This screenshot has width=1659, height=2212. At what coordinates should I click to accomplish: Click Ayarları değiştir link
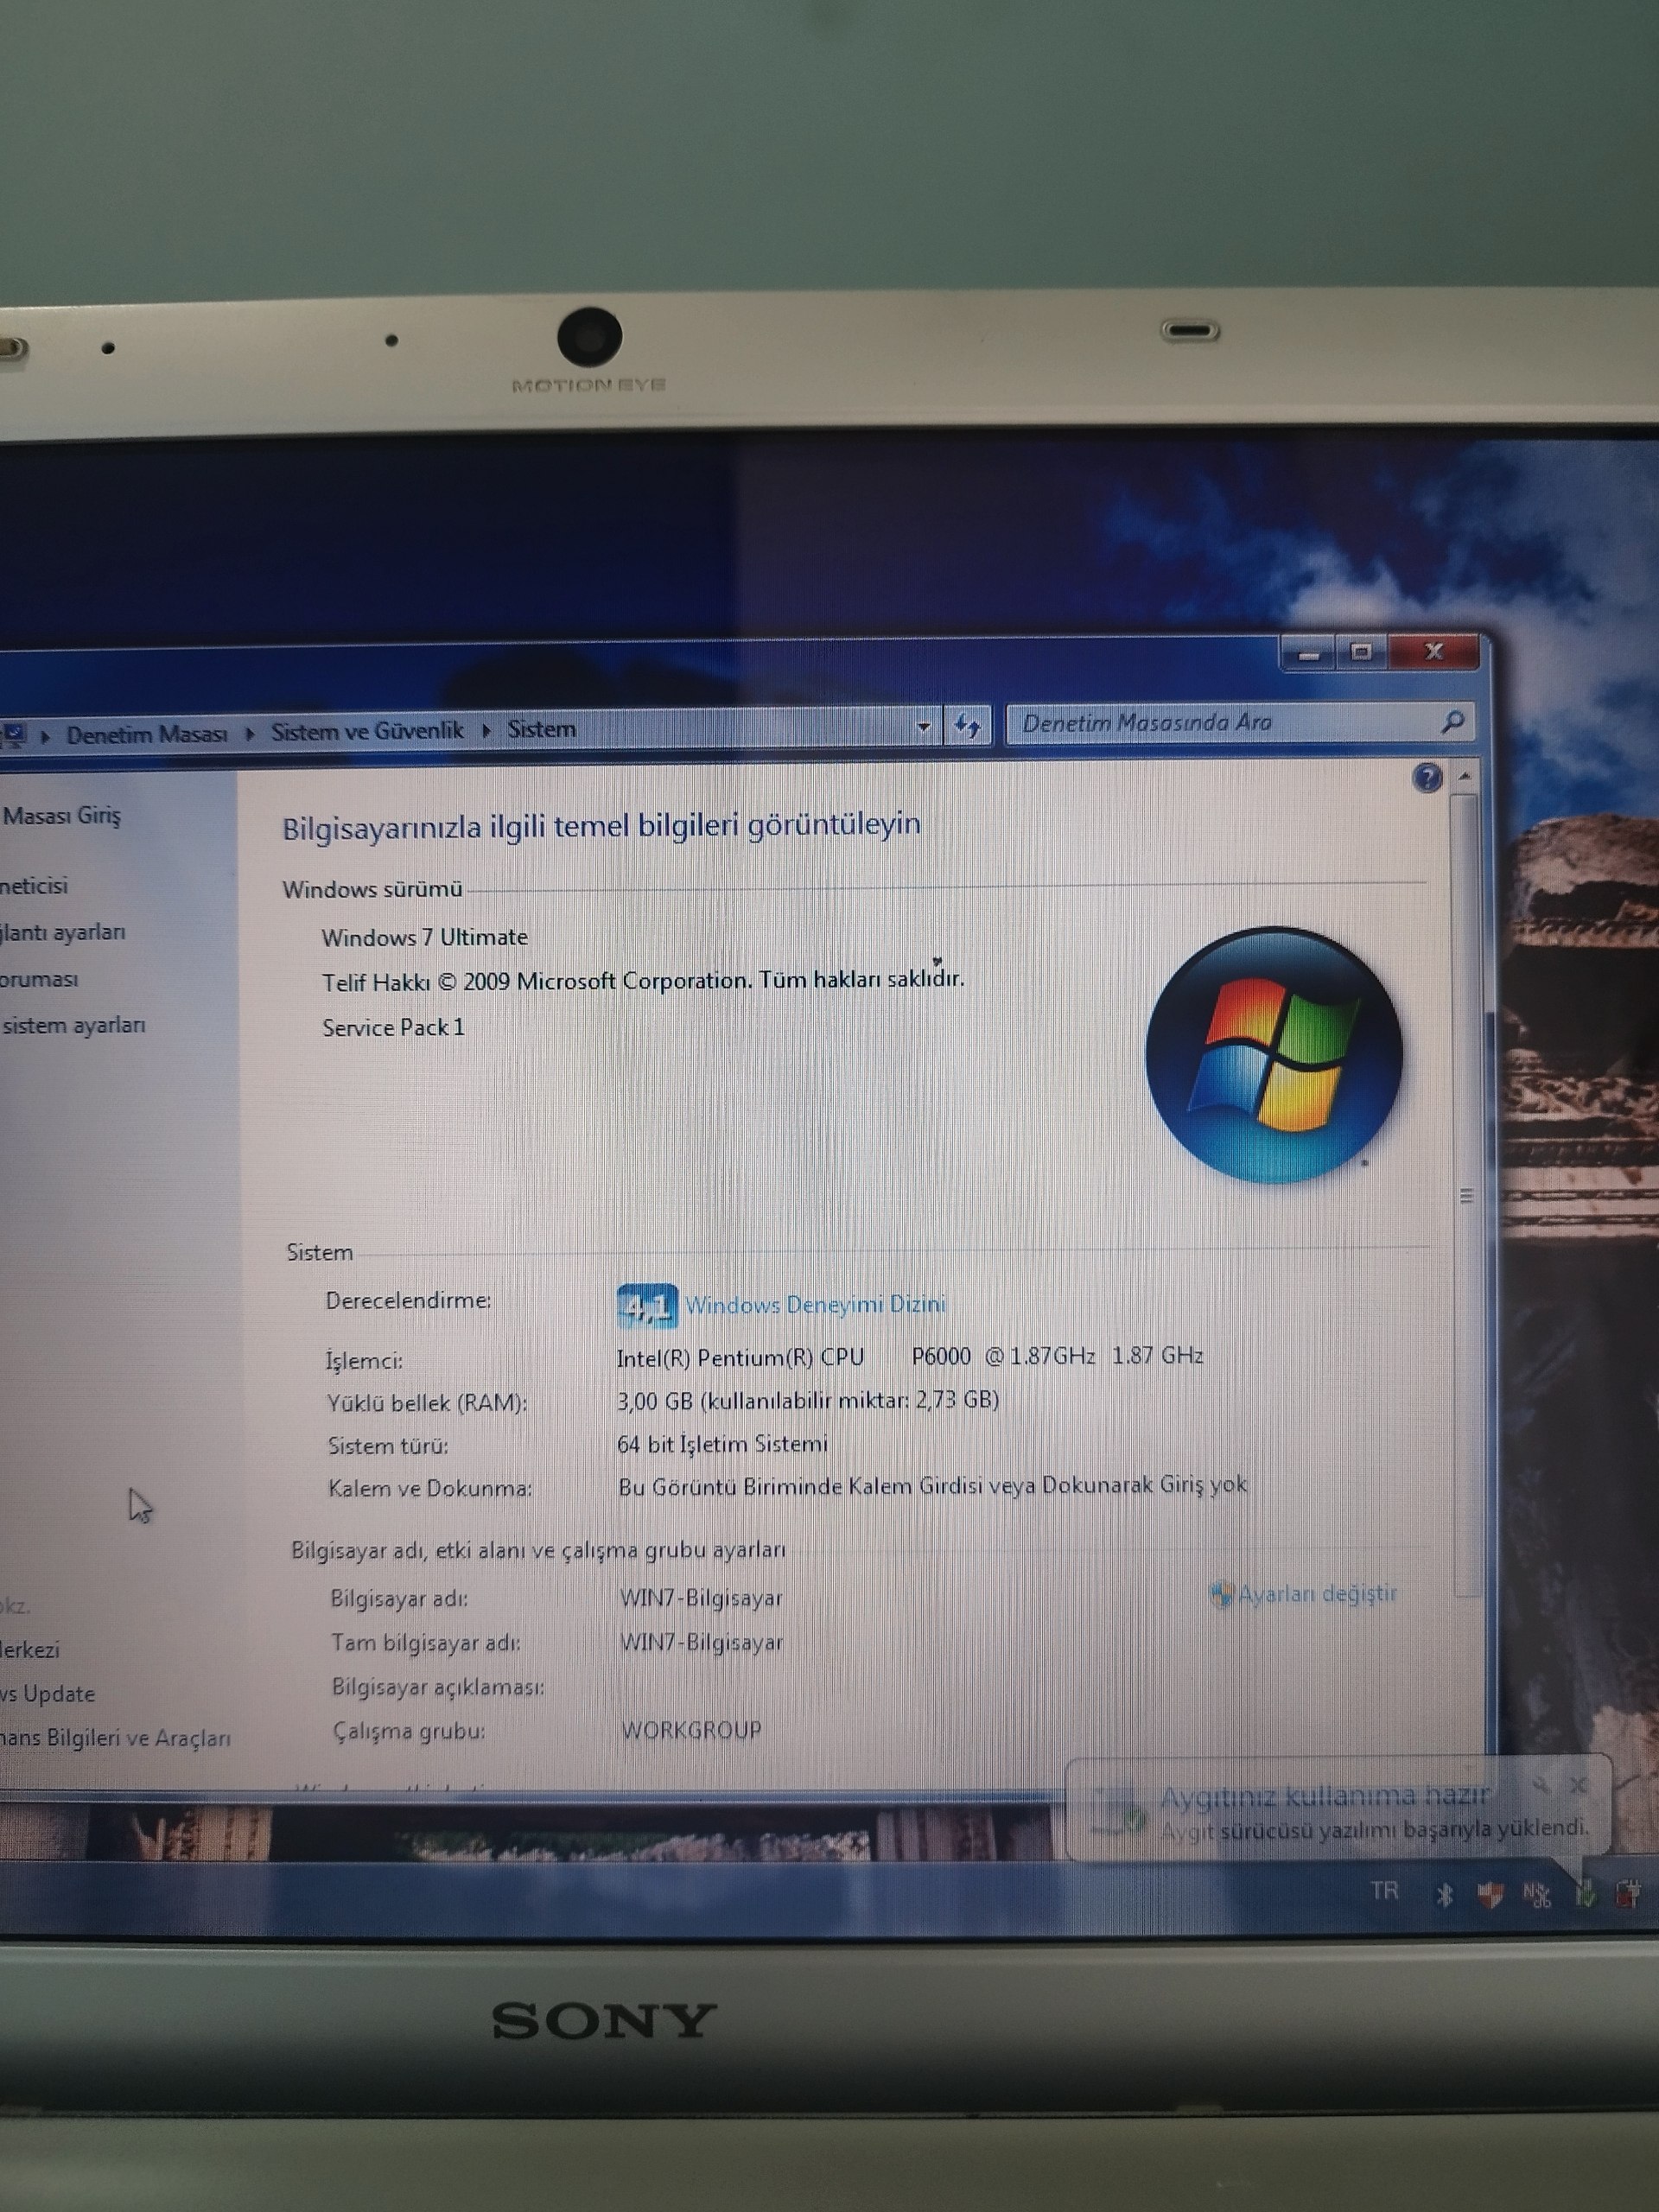1317,1593
